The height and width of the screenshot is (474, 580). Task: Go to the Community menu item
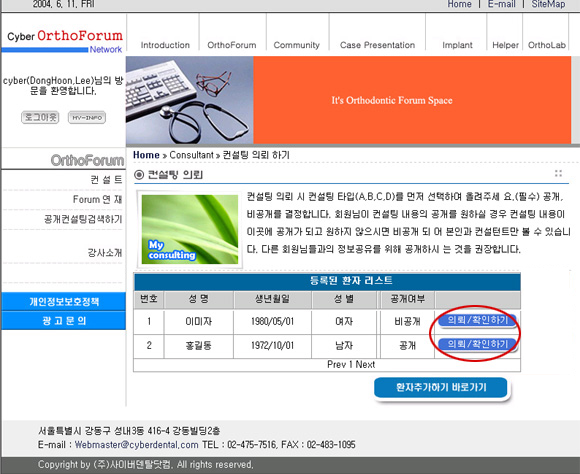(x=296, y=45)
